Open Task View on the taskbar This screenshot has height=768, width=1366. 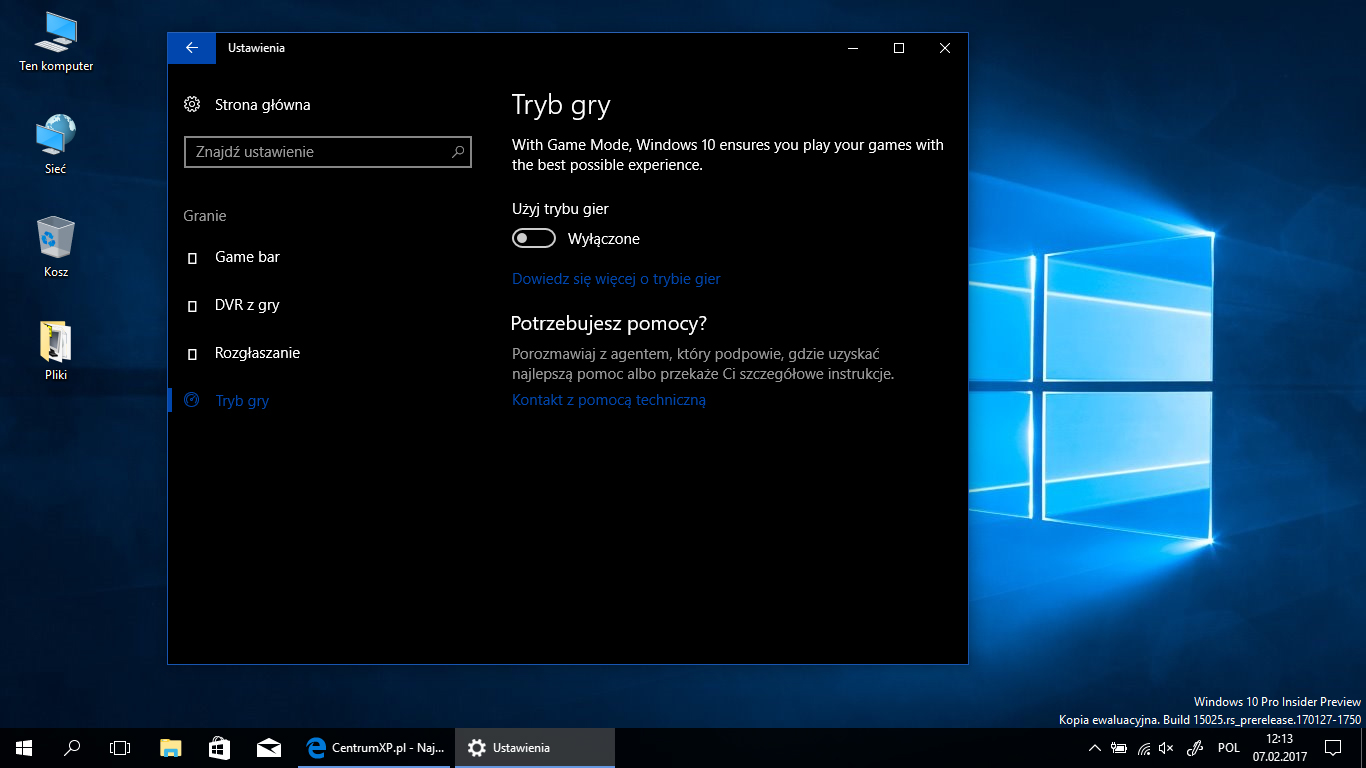click(120, 748)
